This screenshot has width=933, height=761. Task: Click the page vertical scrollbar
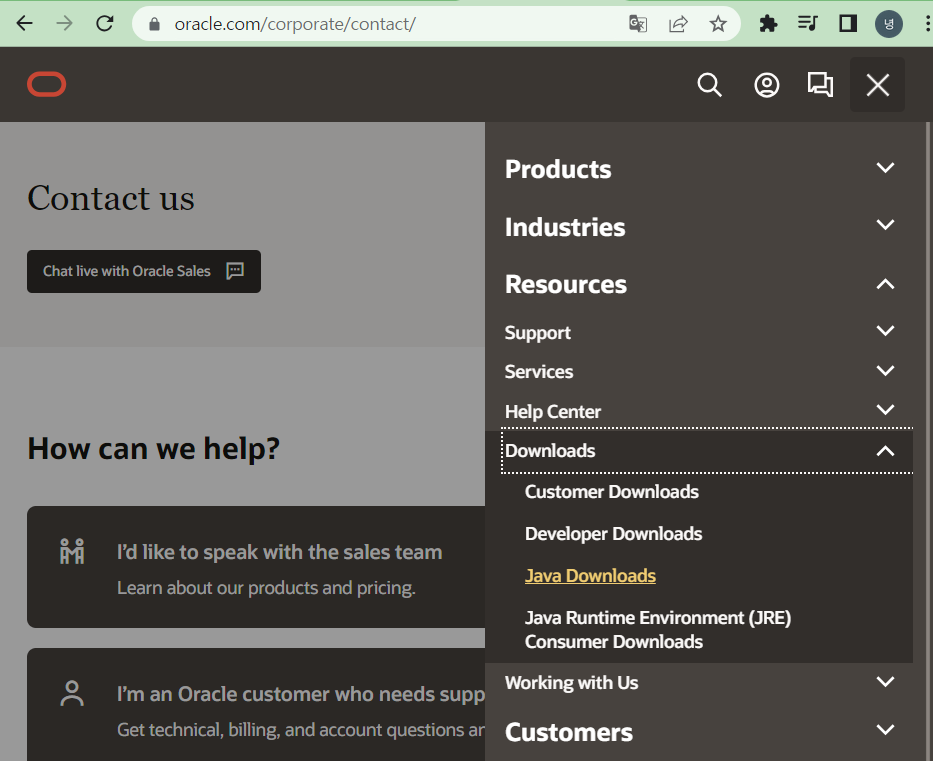point(928,440)
